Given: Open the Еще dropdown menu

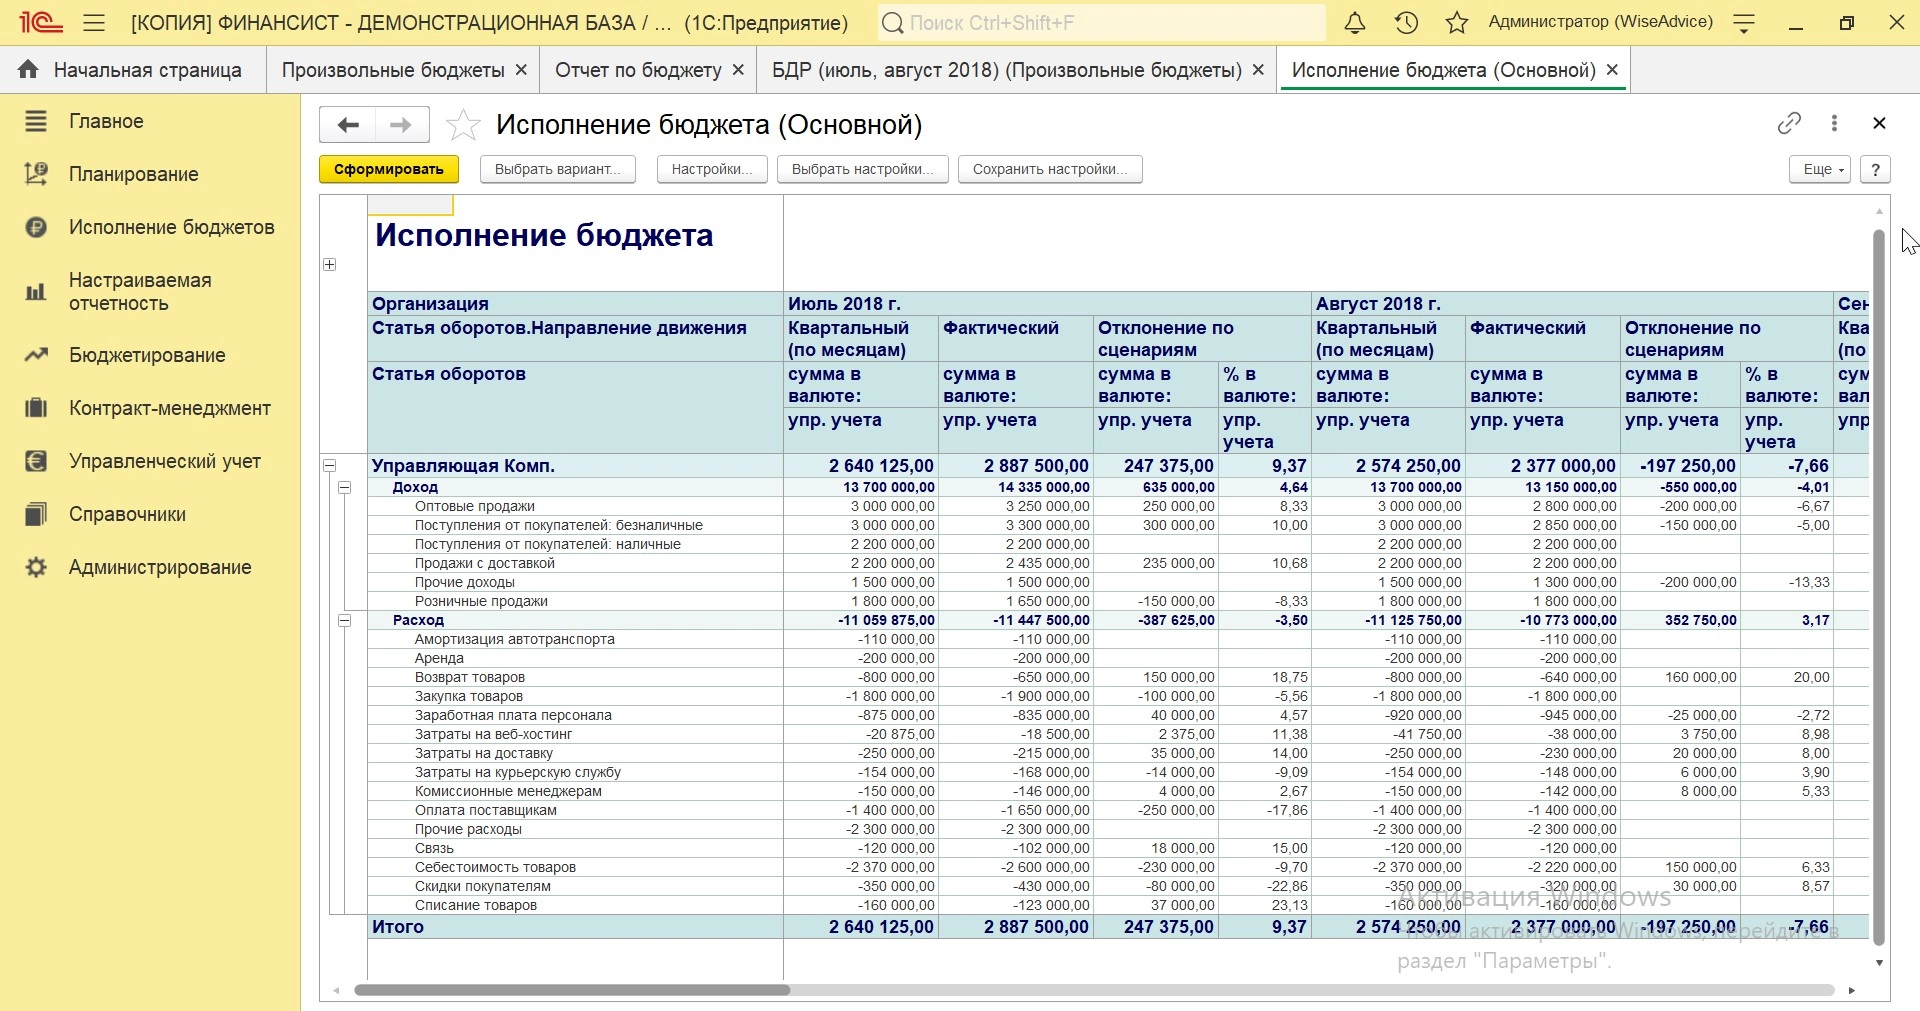Looking at the screenshot, I should point(1820,169).
